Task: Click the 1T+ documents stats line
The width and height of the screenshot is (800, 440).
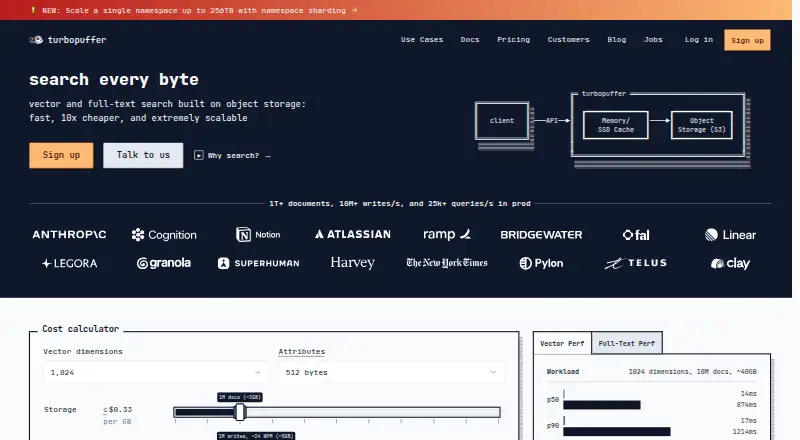Action: click(400, 204)
